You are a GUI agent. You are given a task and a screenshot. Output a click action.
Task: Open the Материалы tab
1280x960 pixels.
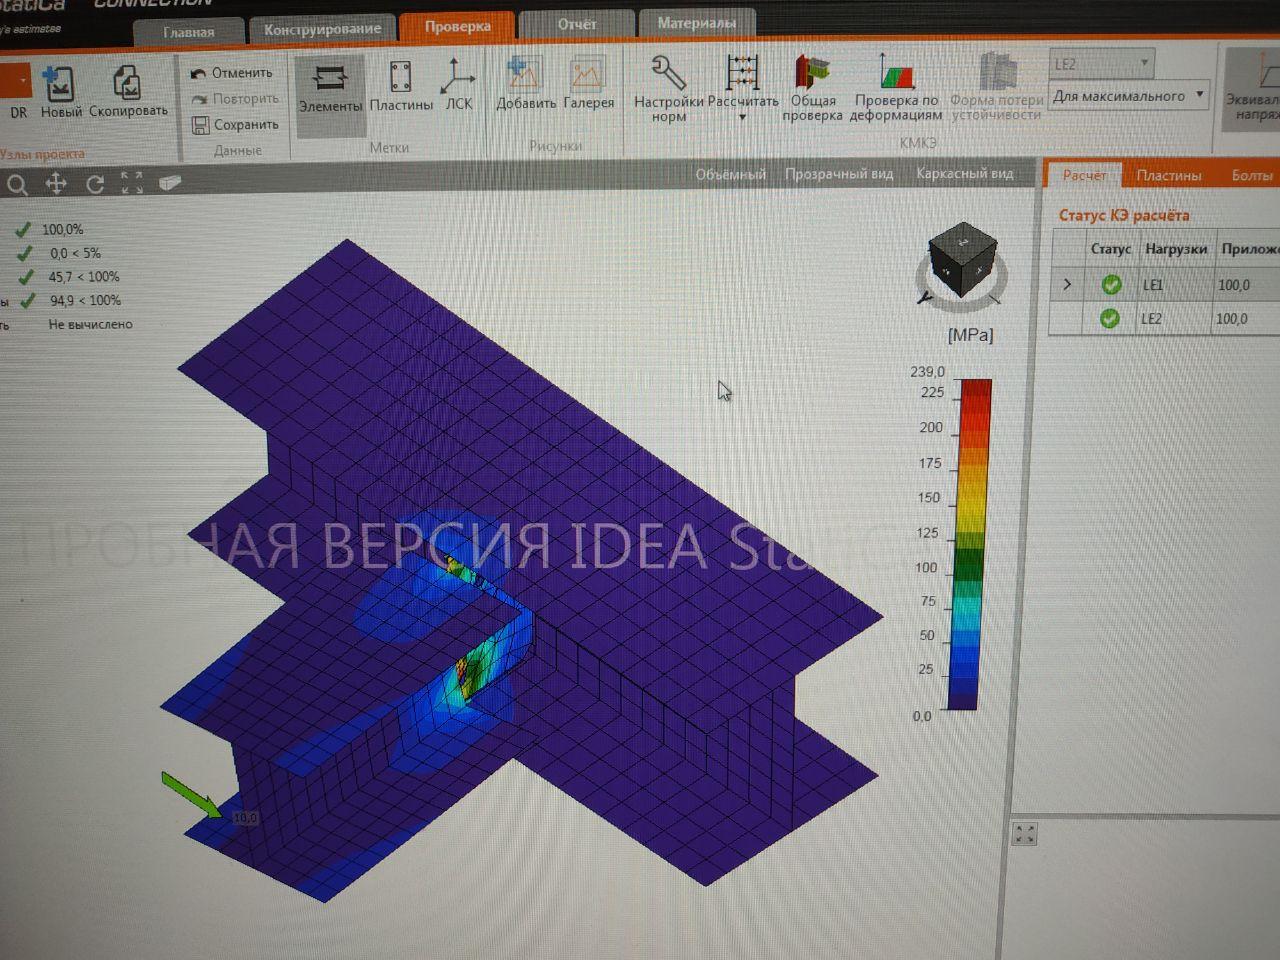click(697, 22)
